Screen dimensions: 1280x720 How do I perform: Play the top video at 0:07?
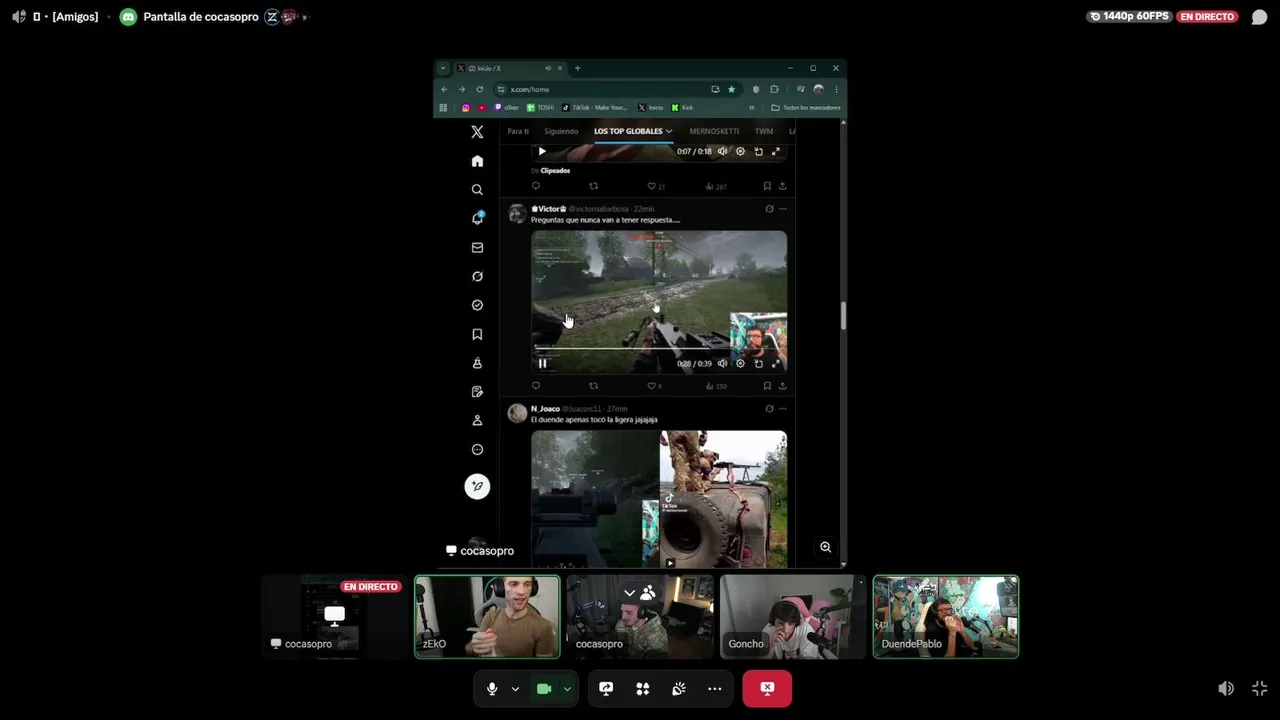coord(542,152)
